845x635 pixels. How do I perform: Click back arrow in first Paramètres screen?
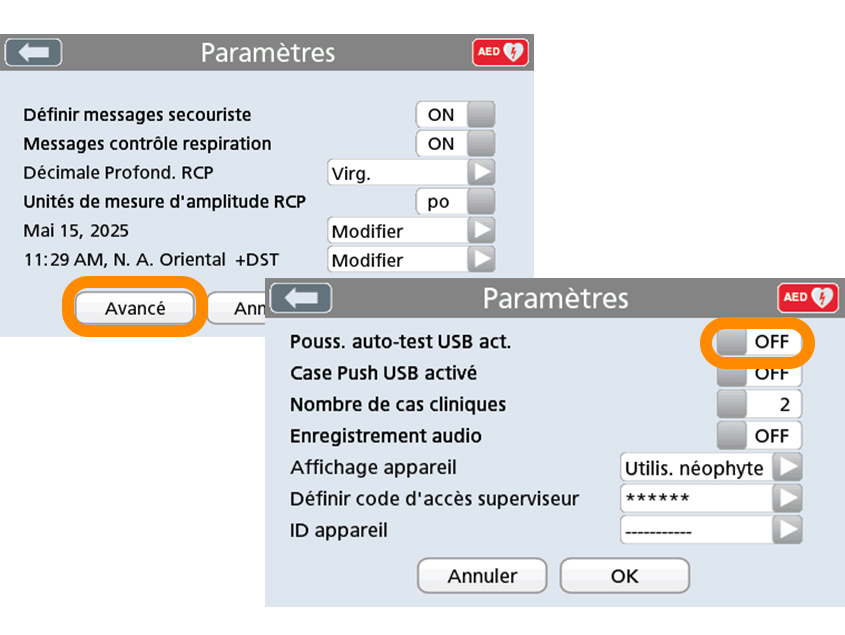(33, 52)
